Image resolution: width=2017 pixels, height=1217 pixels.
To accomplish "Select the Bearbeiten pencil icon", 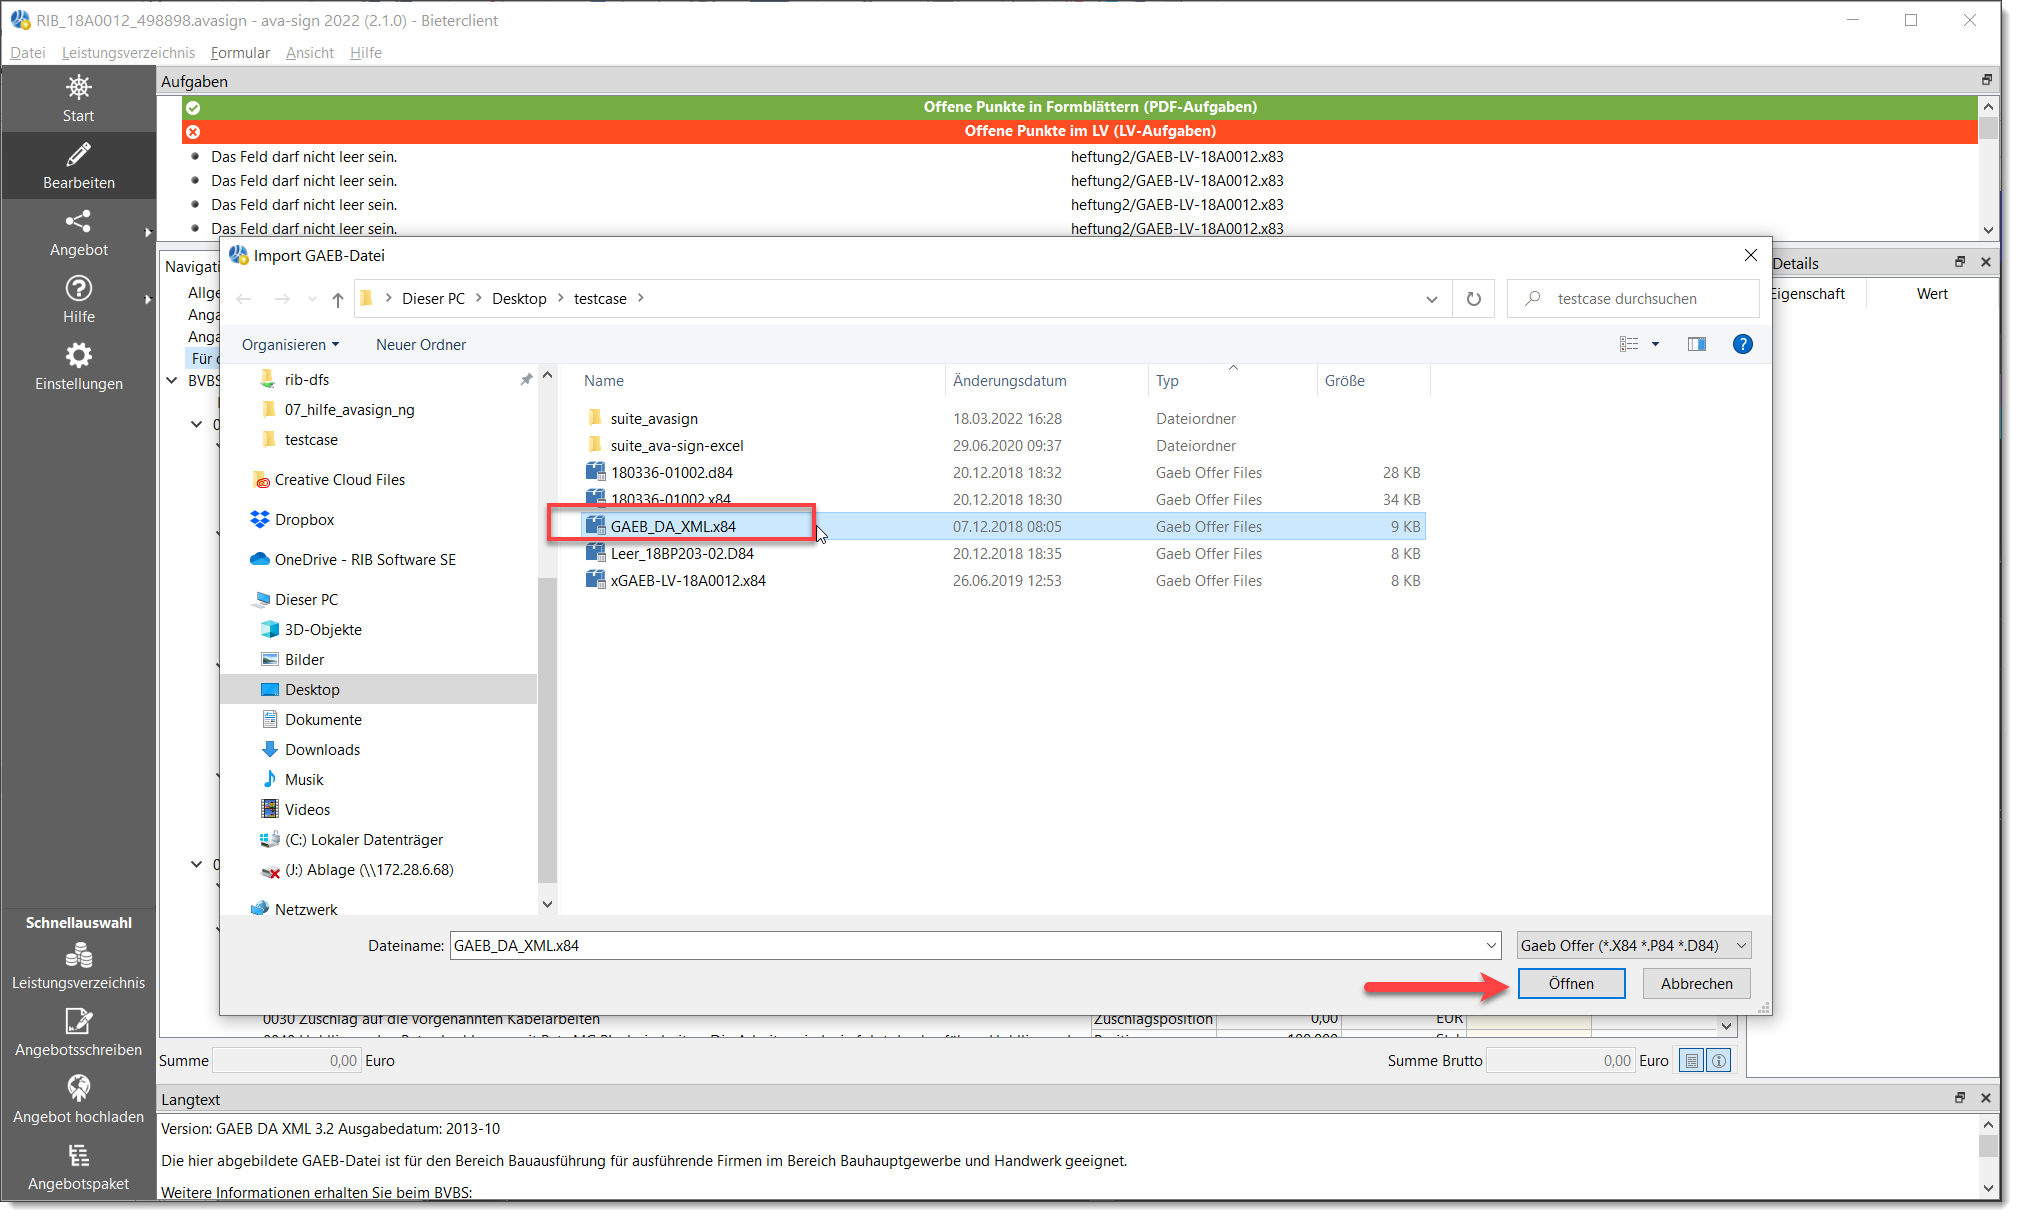I will pos(78,154).
